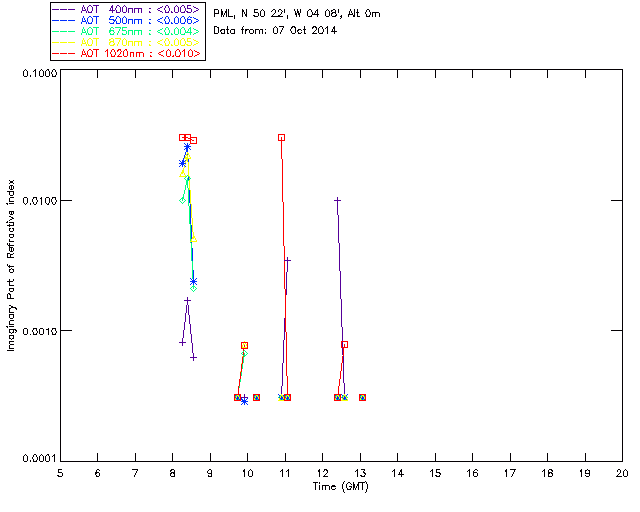Click the 0.1000 y-axis tick label
Viewport: 640px width, 512px height.
pyautogui.click(x=40, y=73)
